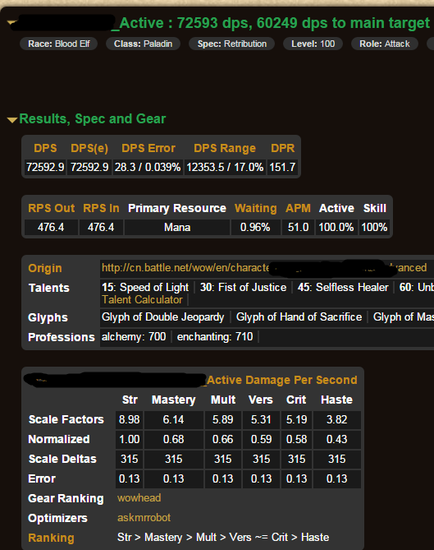
Task: Click the 15: Speed of Light talent
Action: click(145, 287)
